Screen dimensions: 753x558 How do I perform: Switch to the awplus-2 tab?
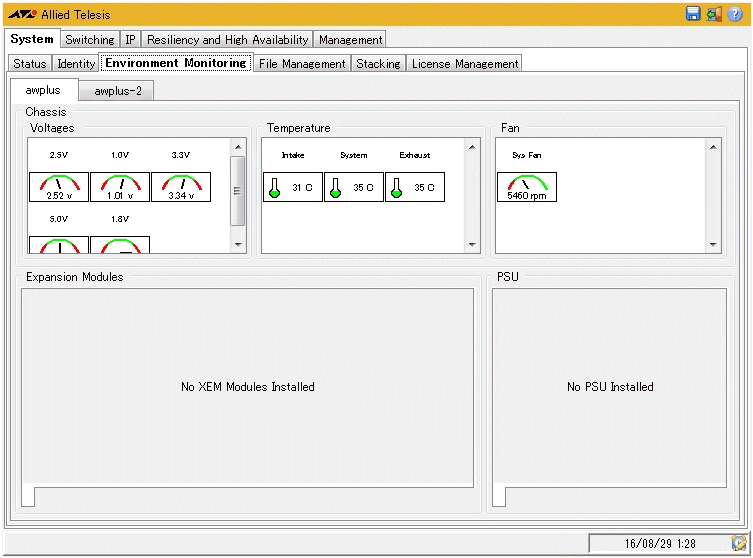(x=117, y=91)
